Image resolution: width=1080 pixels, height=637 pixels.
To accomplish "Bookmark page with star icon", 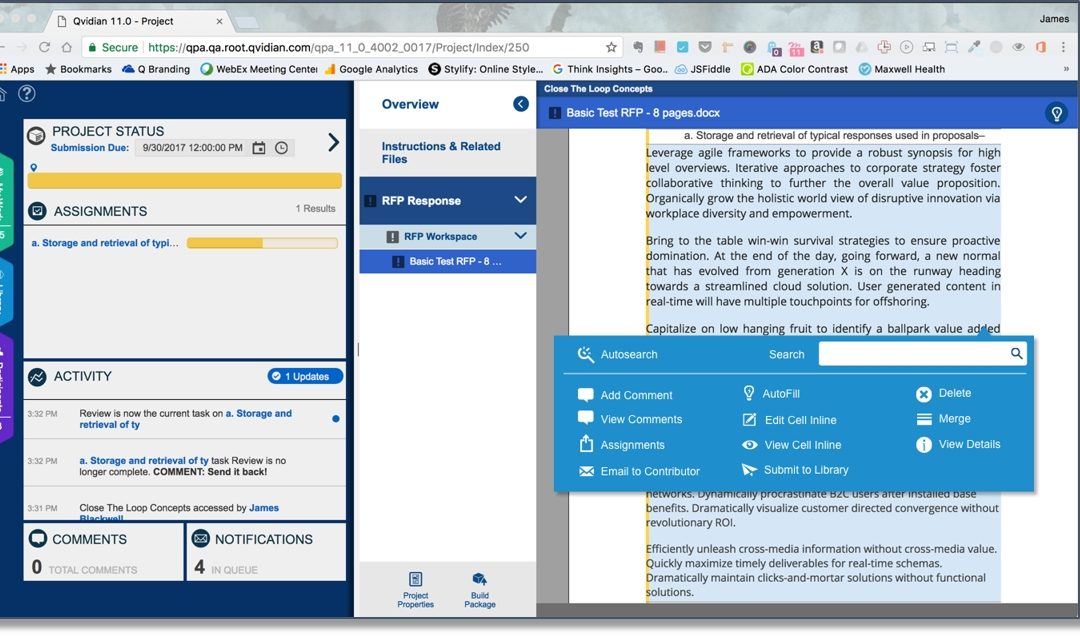I will 611,47.
